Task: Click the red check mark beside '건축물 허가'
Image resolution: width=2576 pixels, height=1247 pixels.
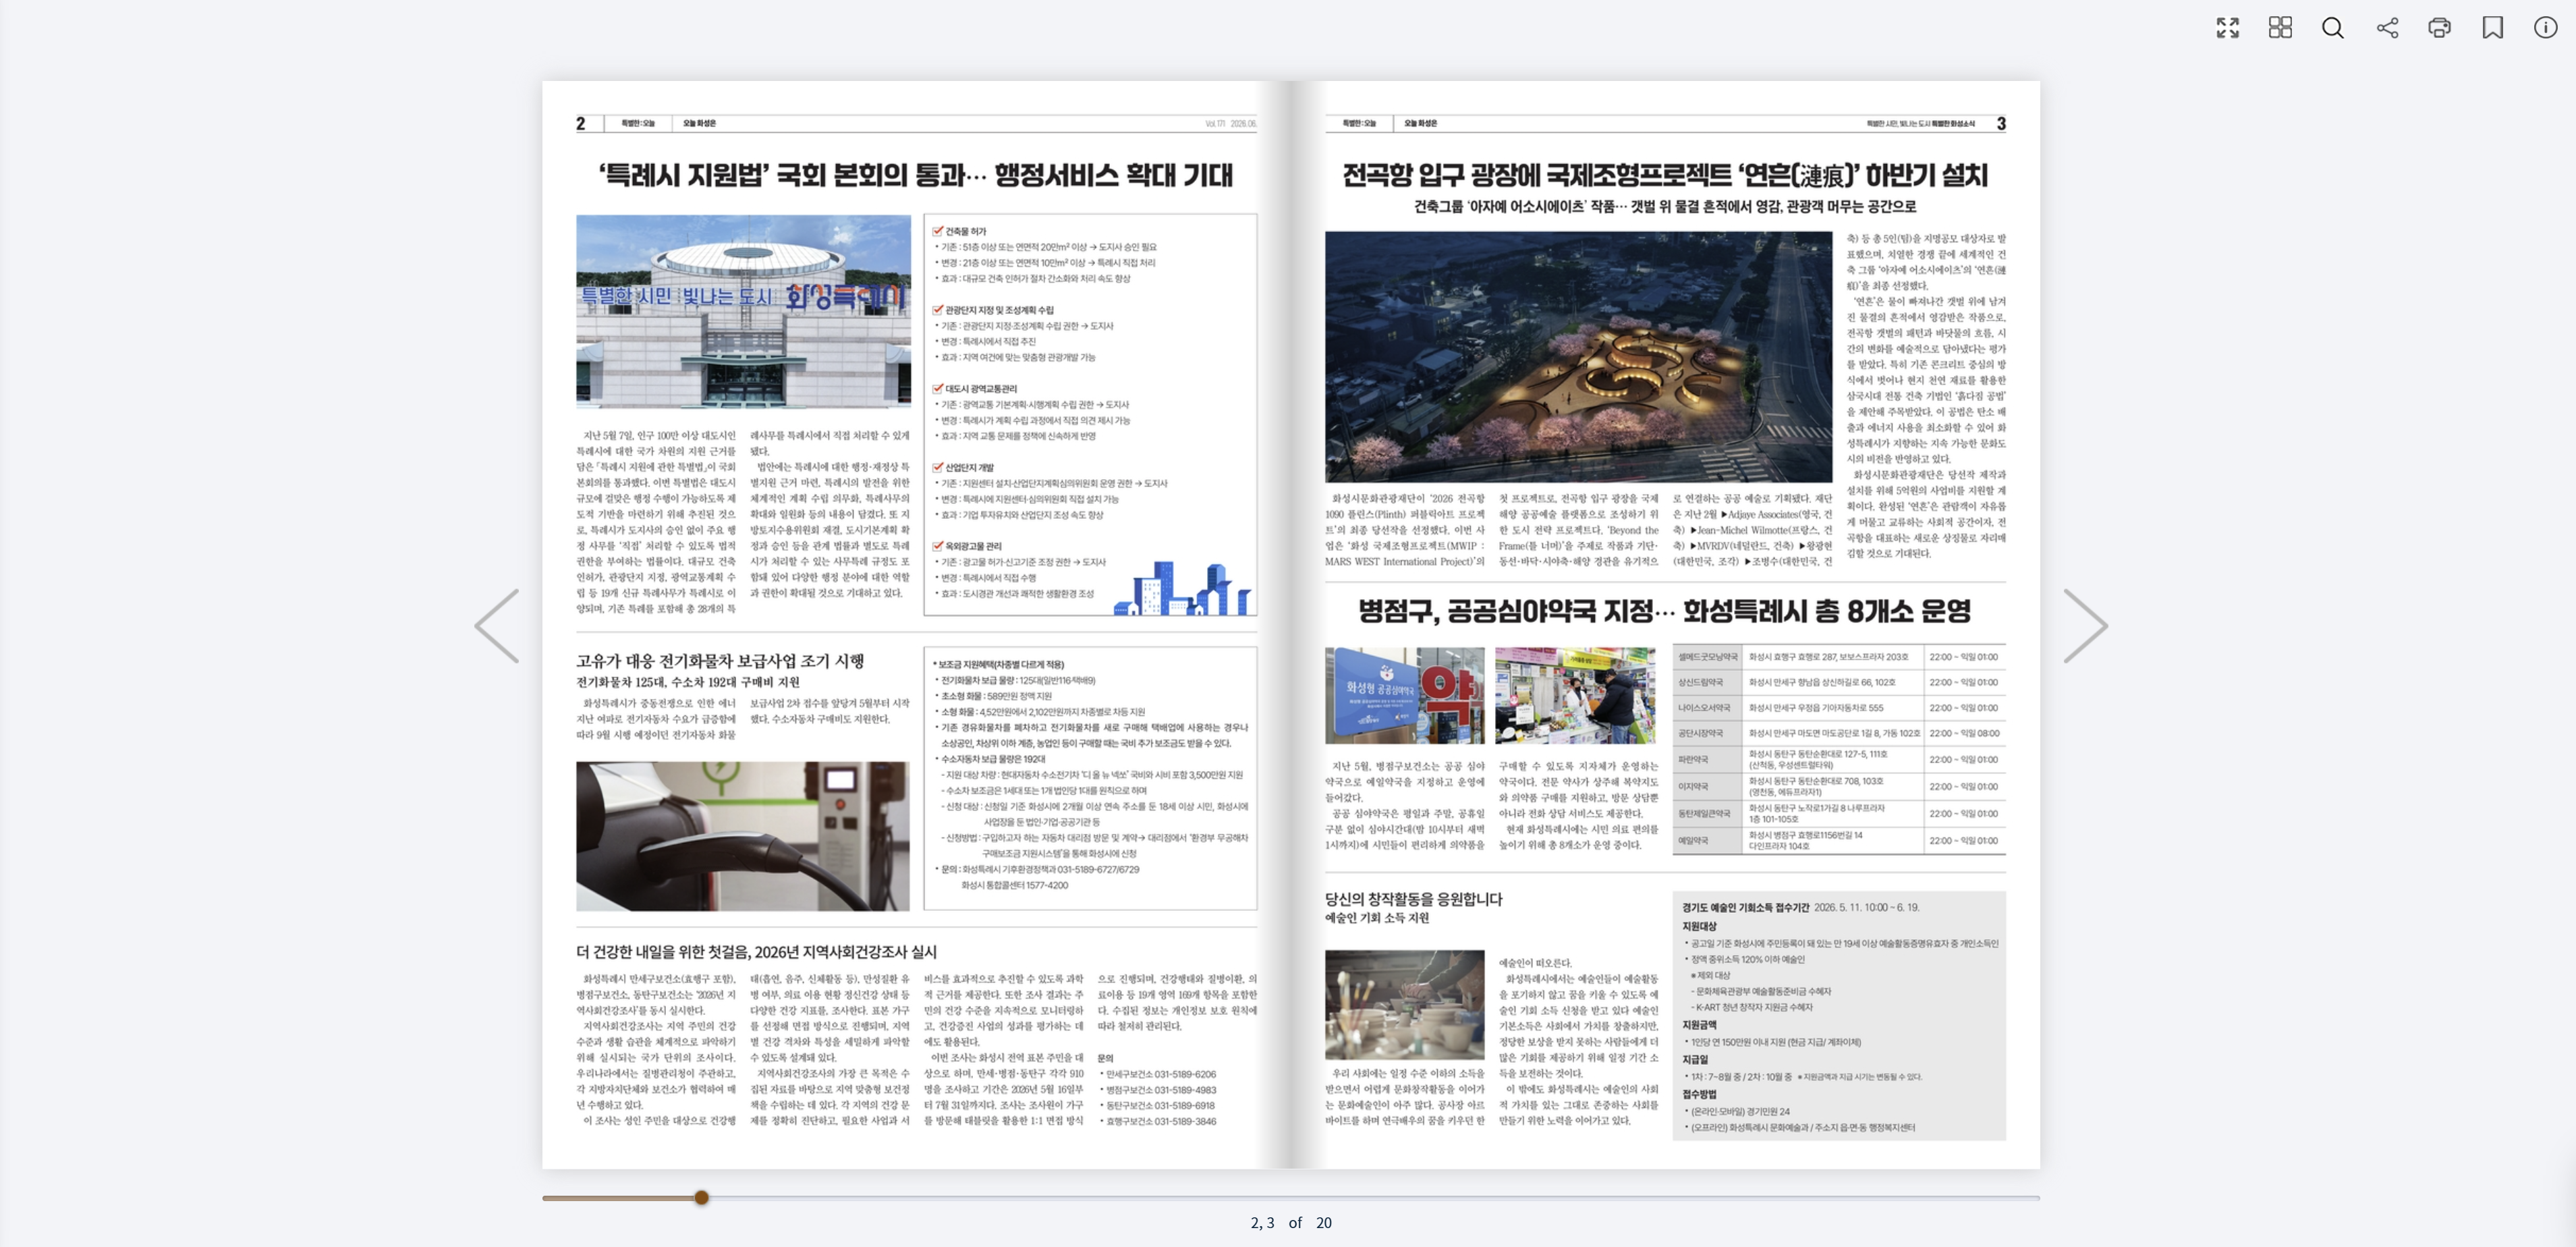Action: (x=938, y=230)
